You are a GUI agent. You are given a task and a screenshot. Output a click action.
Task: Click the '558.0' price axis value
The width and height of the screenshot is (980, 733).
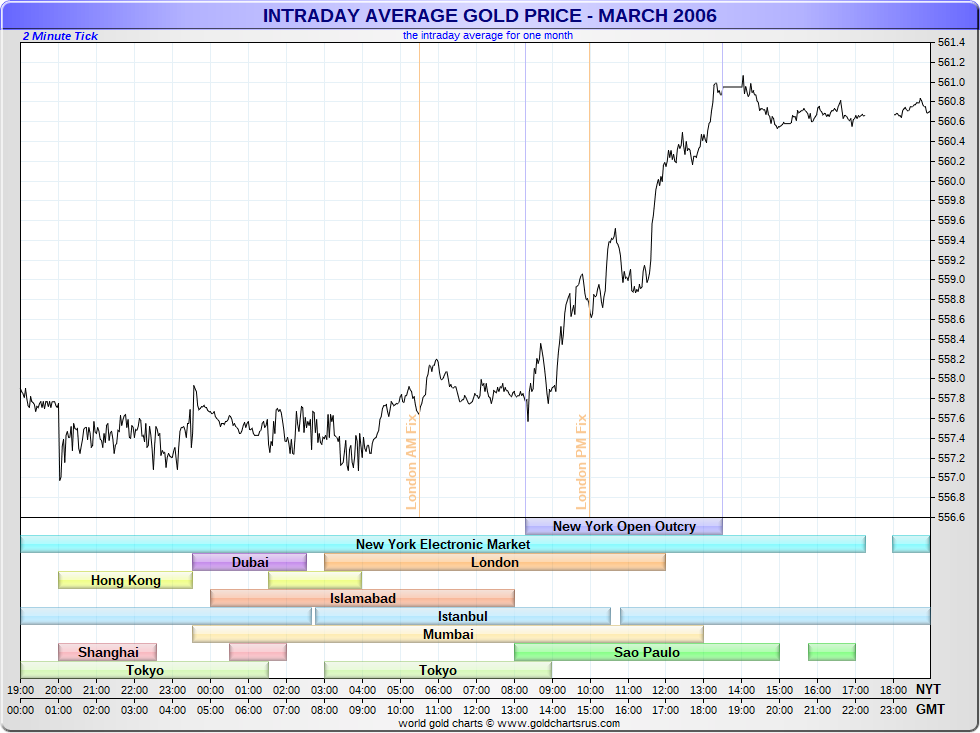[951, 379]
